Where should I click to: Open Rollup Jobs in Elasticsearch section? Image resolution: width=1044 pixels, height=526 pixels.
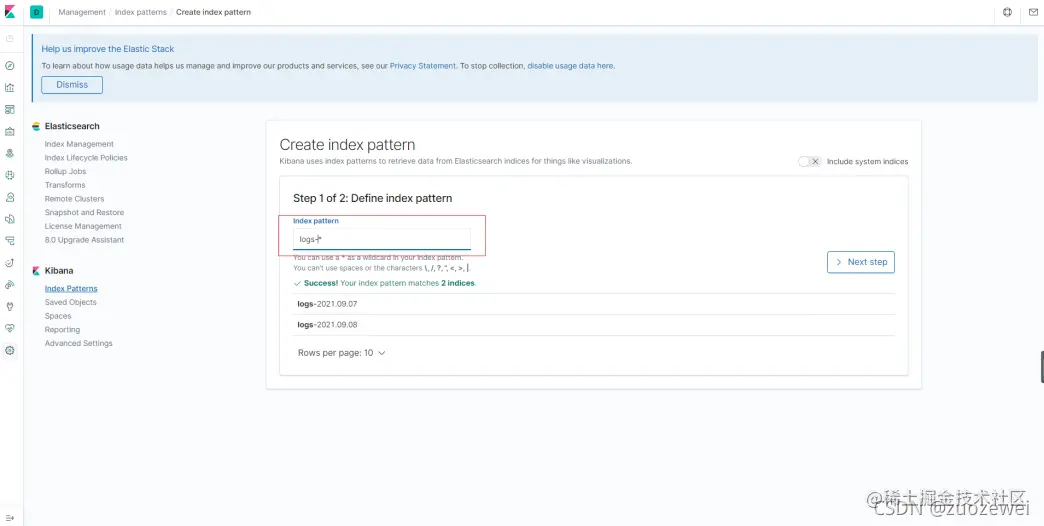[65, 171]
